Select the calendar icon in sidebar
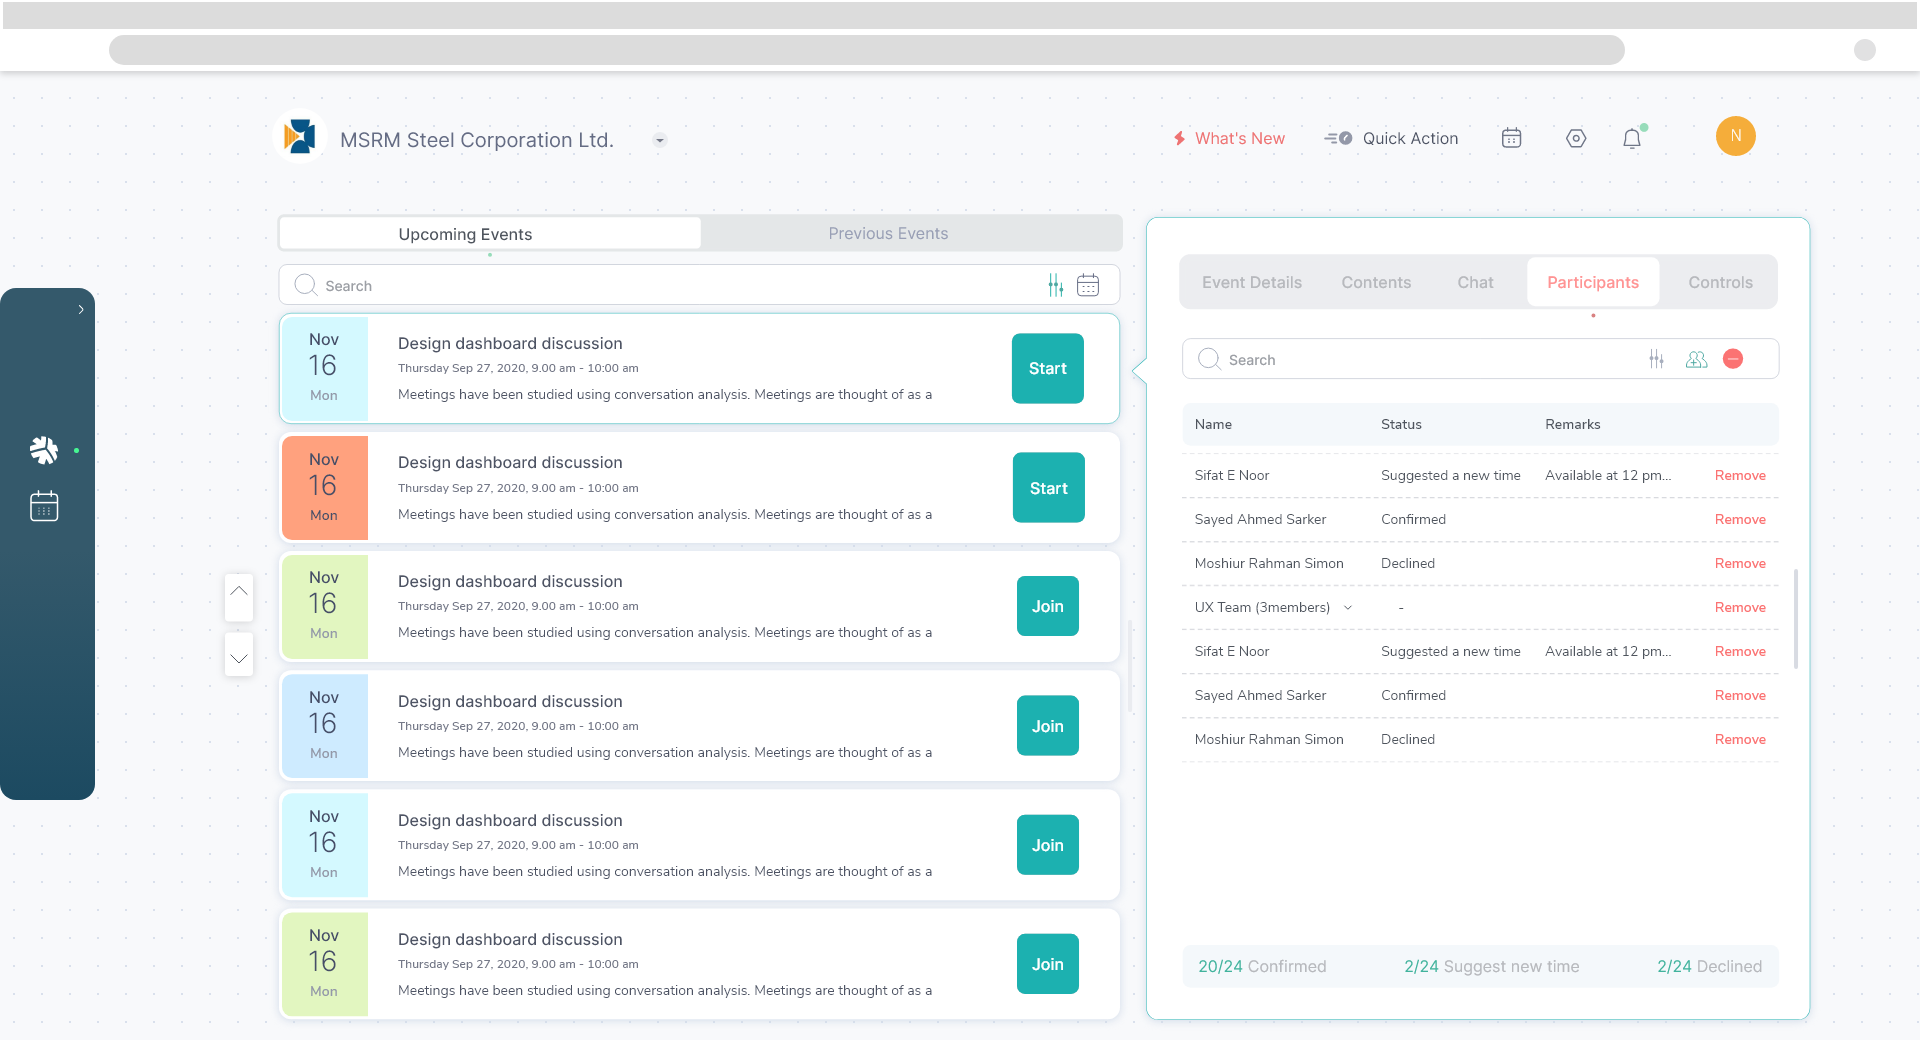This screenshot has width=1920, height=1040. [44, 506]
